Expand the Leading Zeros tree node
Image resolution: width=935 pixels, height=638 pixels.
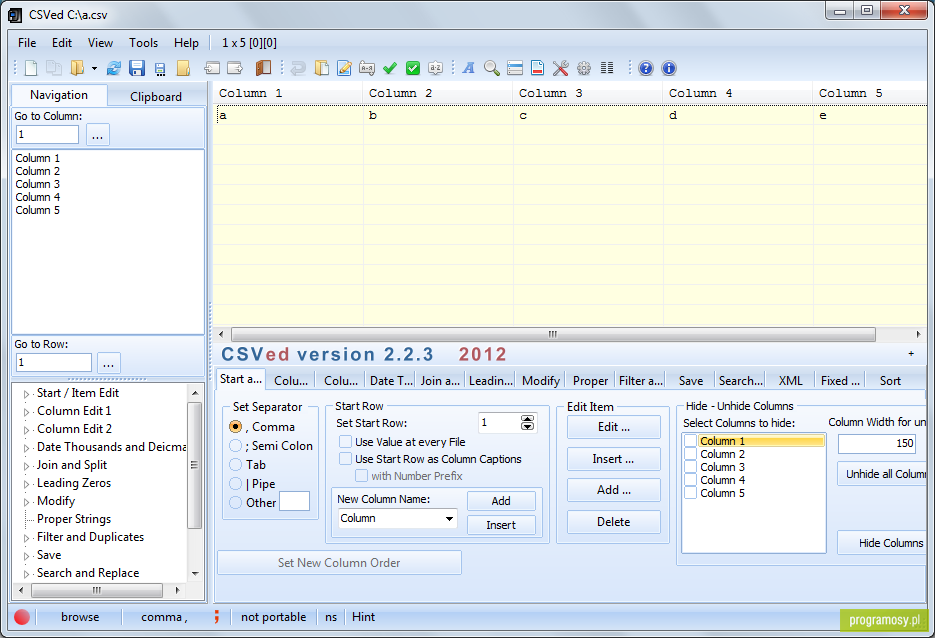click(x=26, y=484)
